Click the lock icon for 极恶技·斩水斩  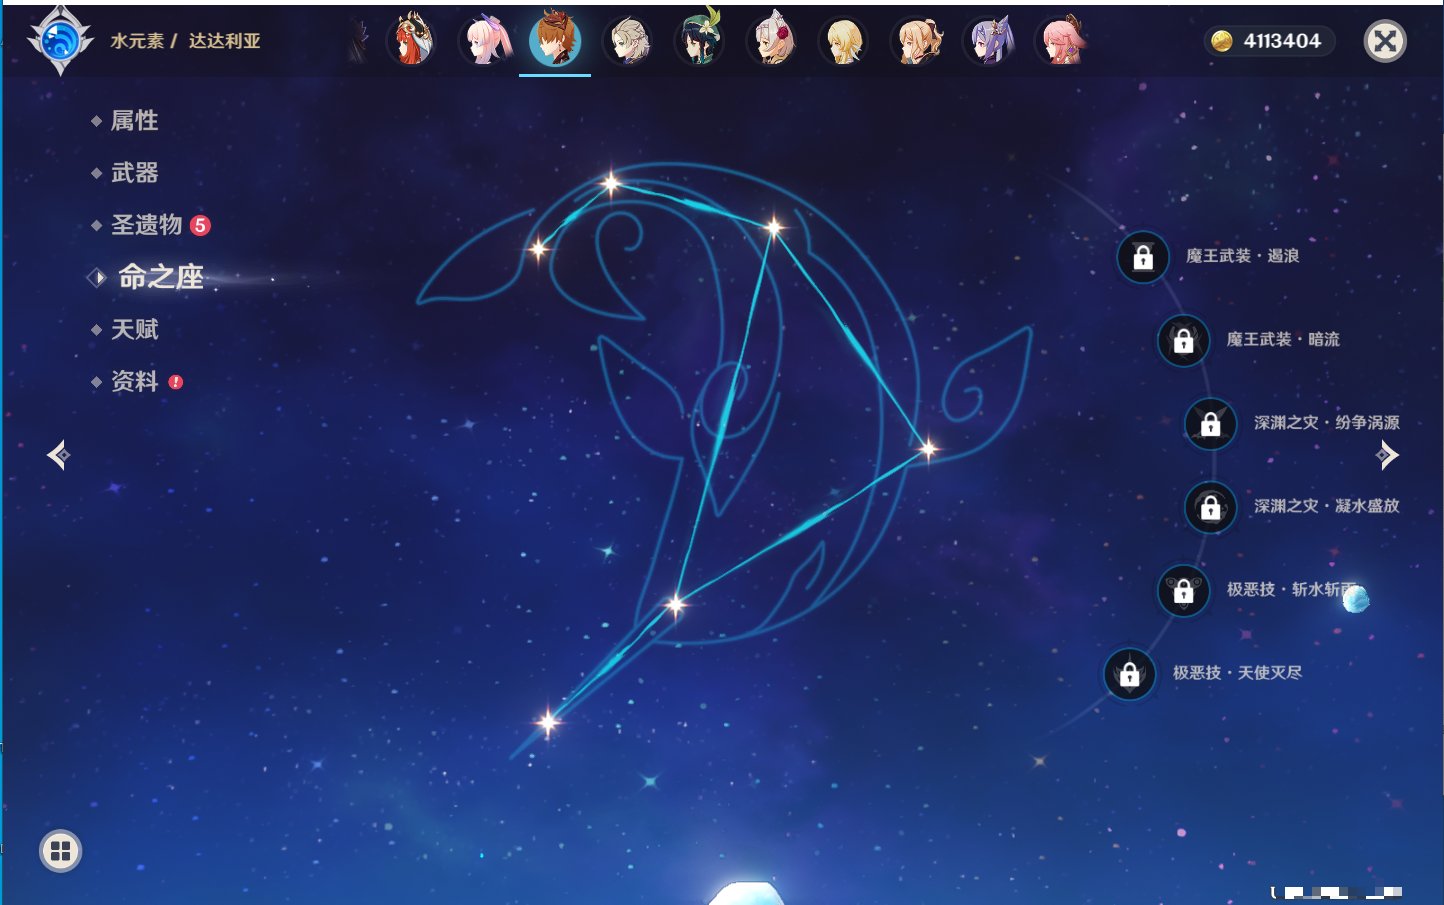1183,591
